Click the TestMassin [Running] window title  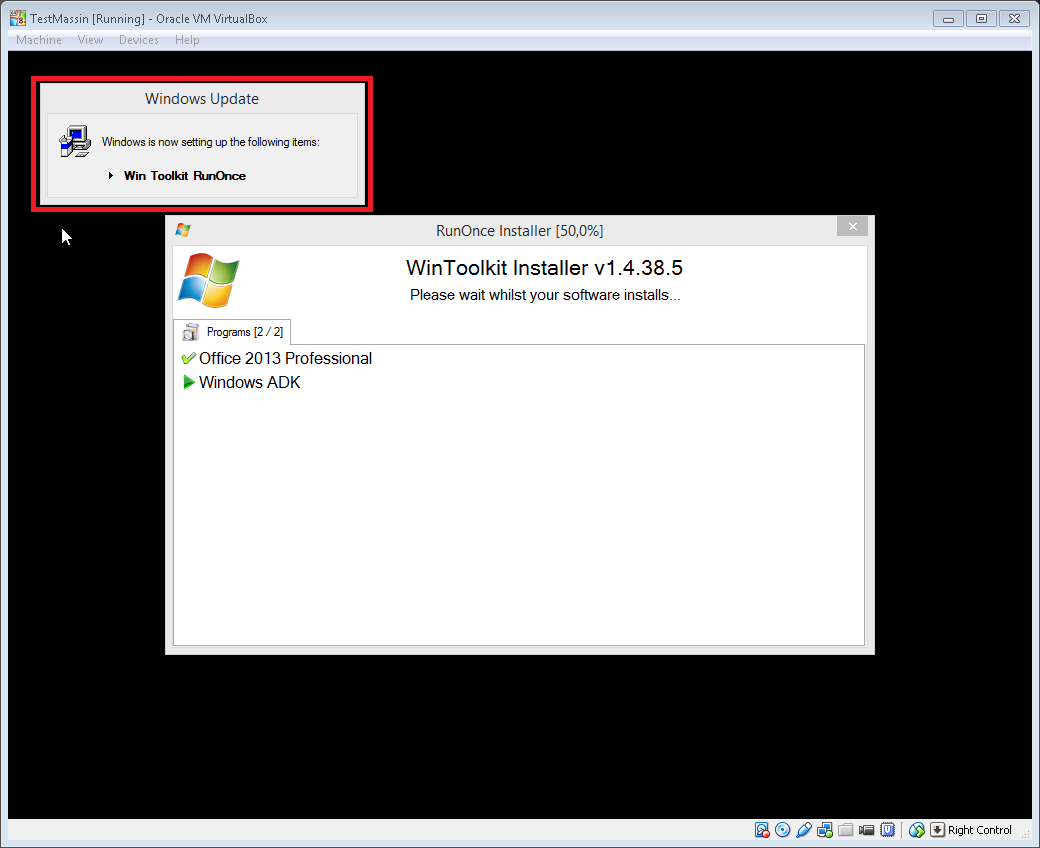pos(149,19)
